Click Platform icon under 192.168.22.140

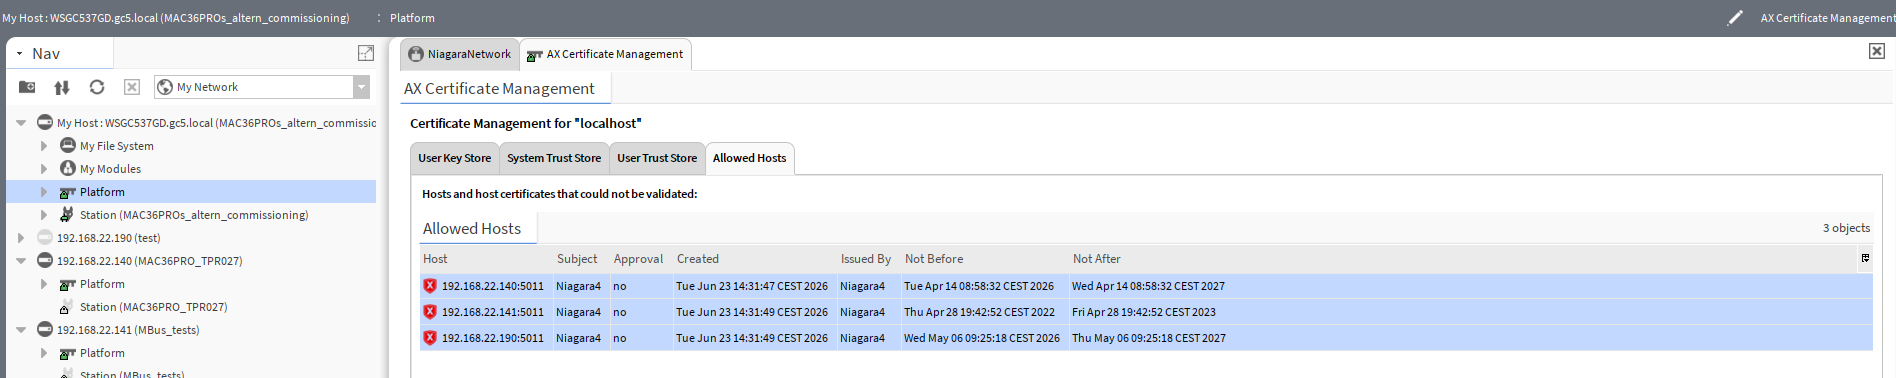point(68,284)
